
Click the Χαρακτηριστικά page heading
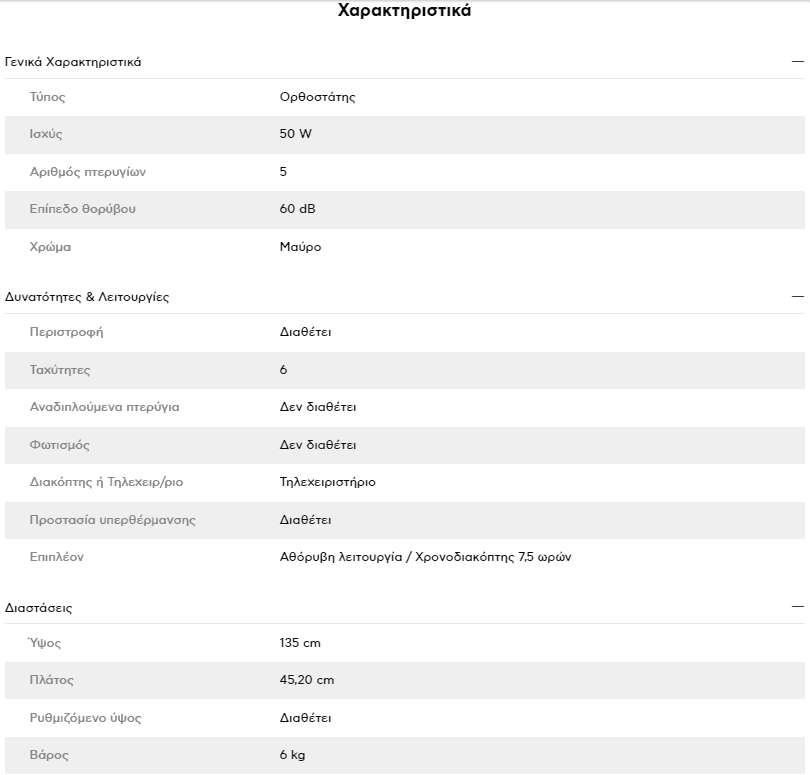pos(404,10)
